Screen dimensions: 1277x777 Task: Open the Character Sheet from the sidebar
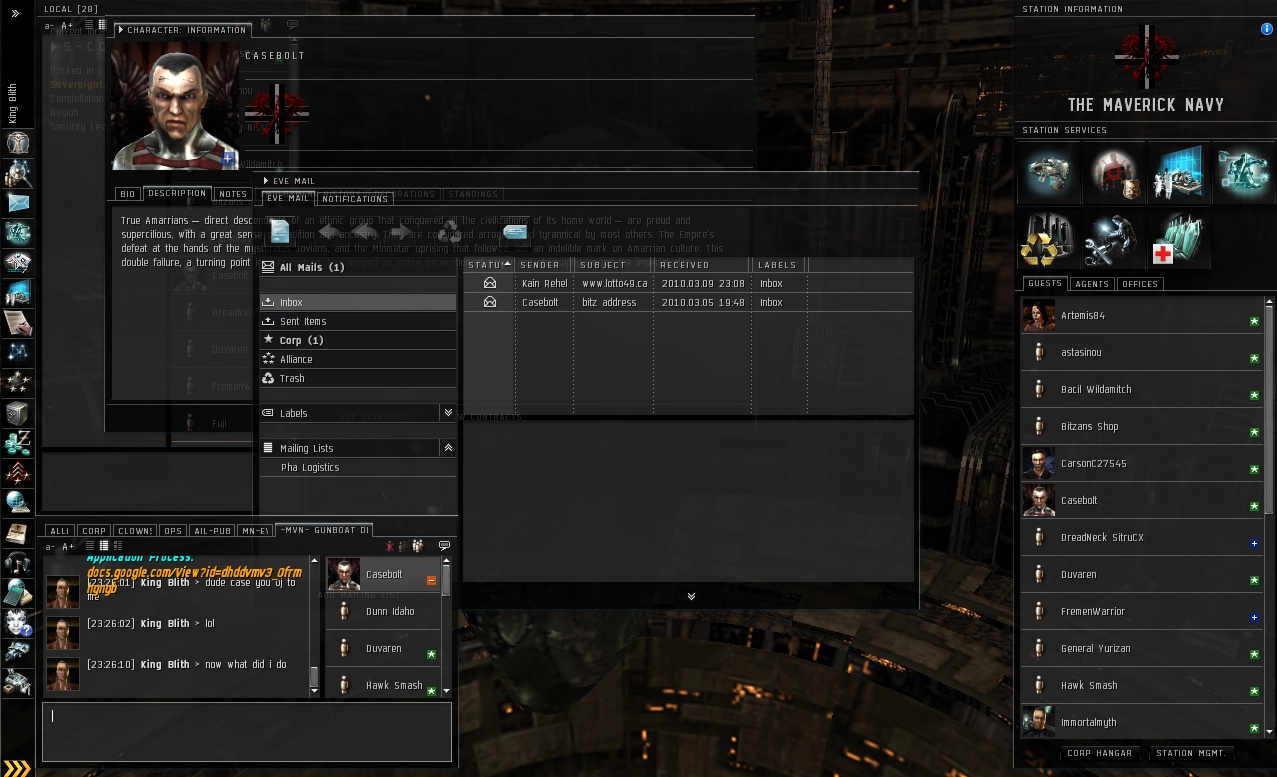[x=17, y=142]
